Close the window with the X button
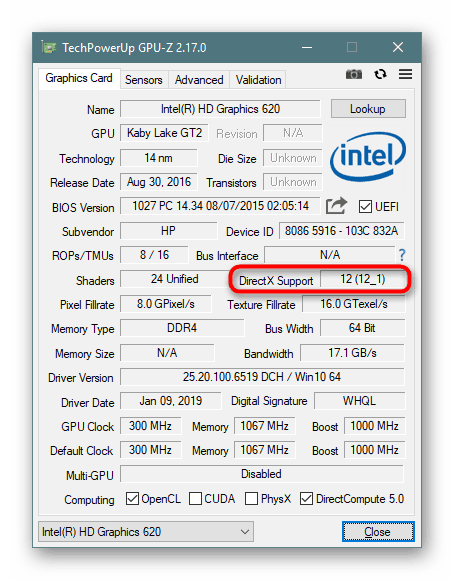Screen dimensions: 454x580 click(x=398, y=47)
